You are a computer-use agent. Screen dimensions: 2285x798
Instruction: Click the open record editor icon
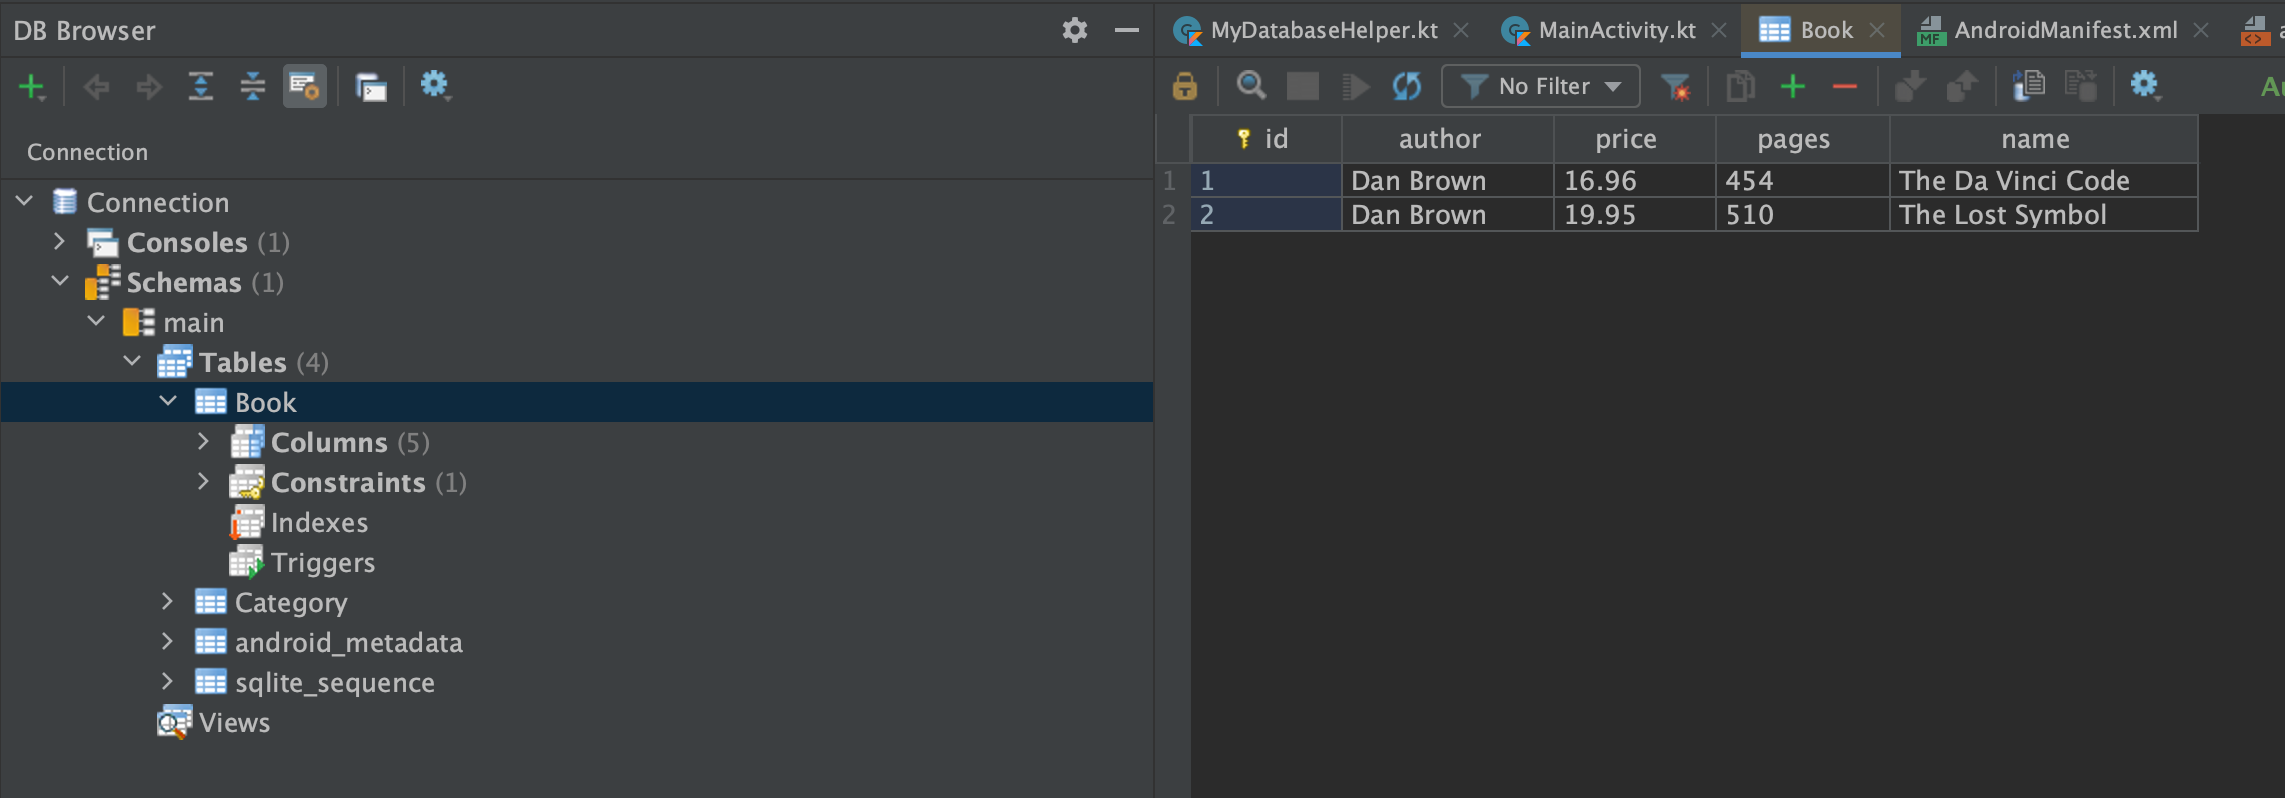[2029, 86]
